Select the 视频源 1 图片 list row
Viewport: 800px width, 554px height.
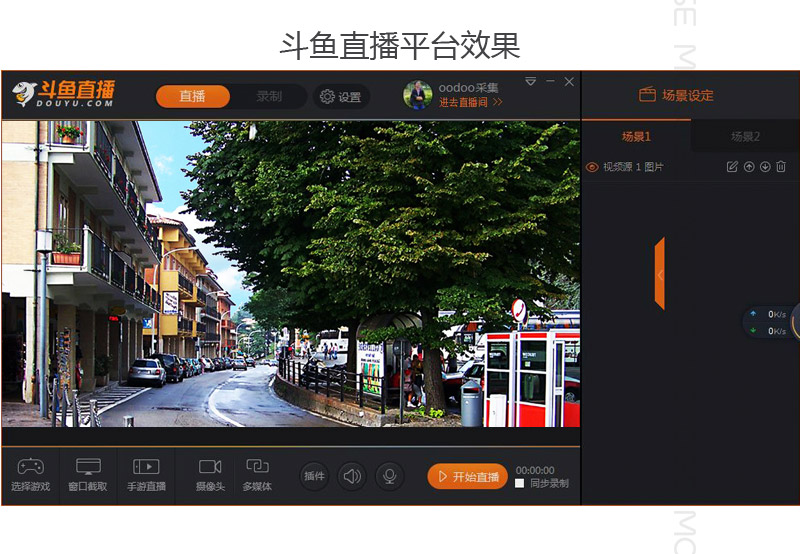(x=691, y=167)
